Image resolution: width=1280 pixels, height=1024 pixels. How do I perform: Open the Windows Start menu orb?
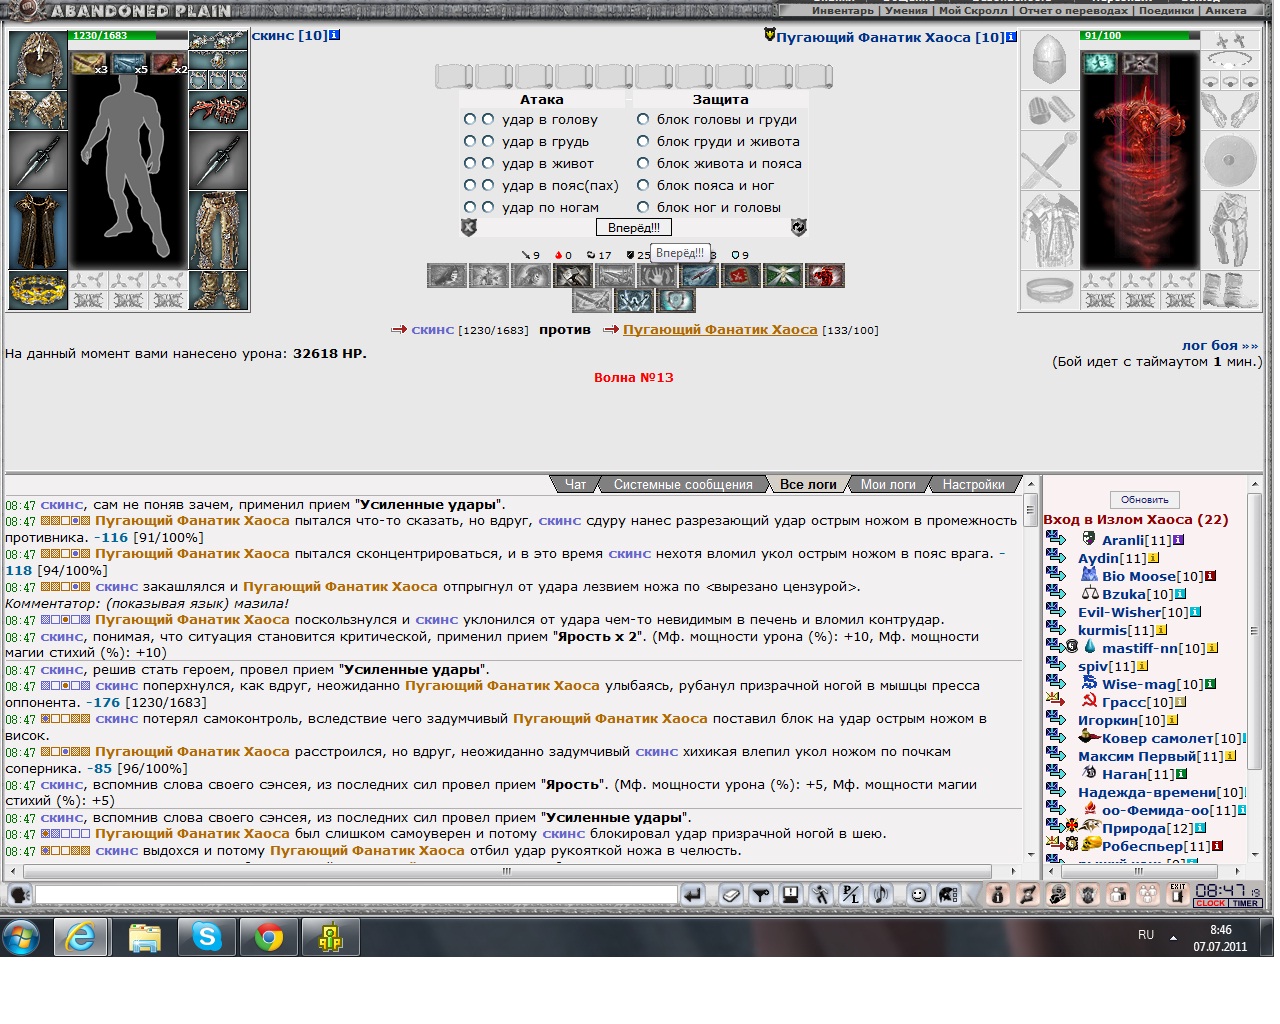point(21,937)
